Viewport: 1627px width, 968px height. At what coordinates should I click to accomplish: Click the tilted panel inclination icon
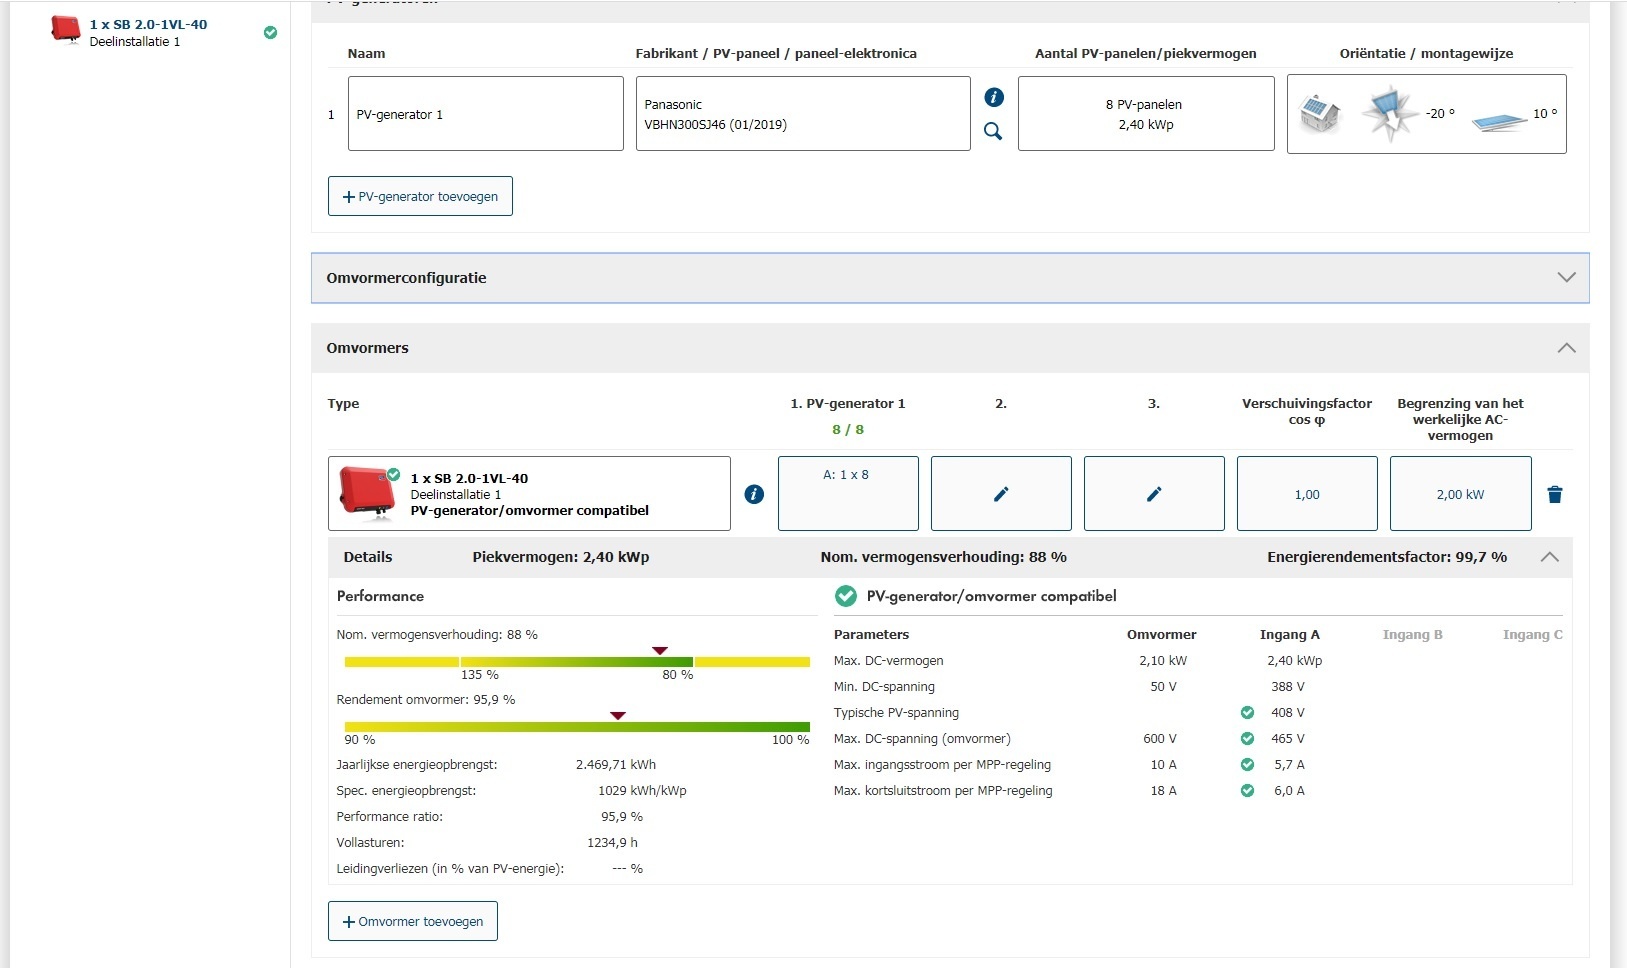tap(1498, 122)
